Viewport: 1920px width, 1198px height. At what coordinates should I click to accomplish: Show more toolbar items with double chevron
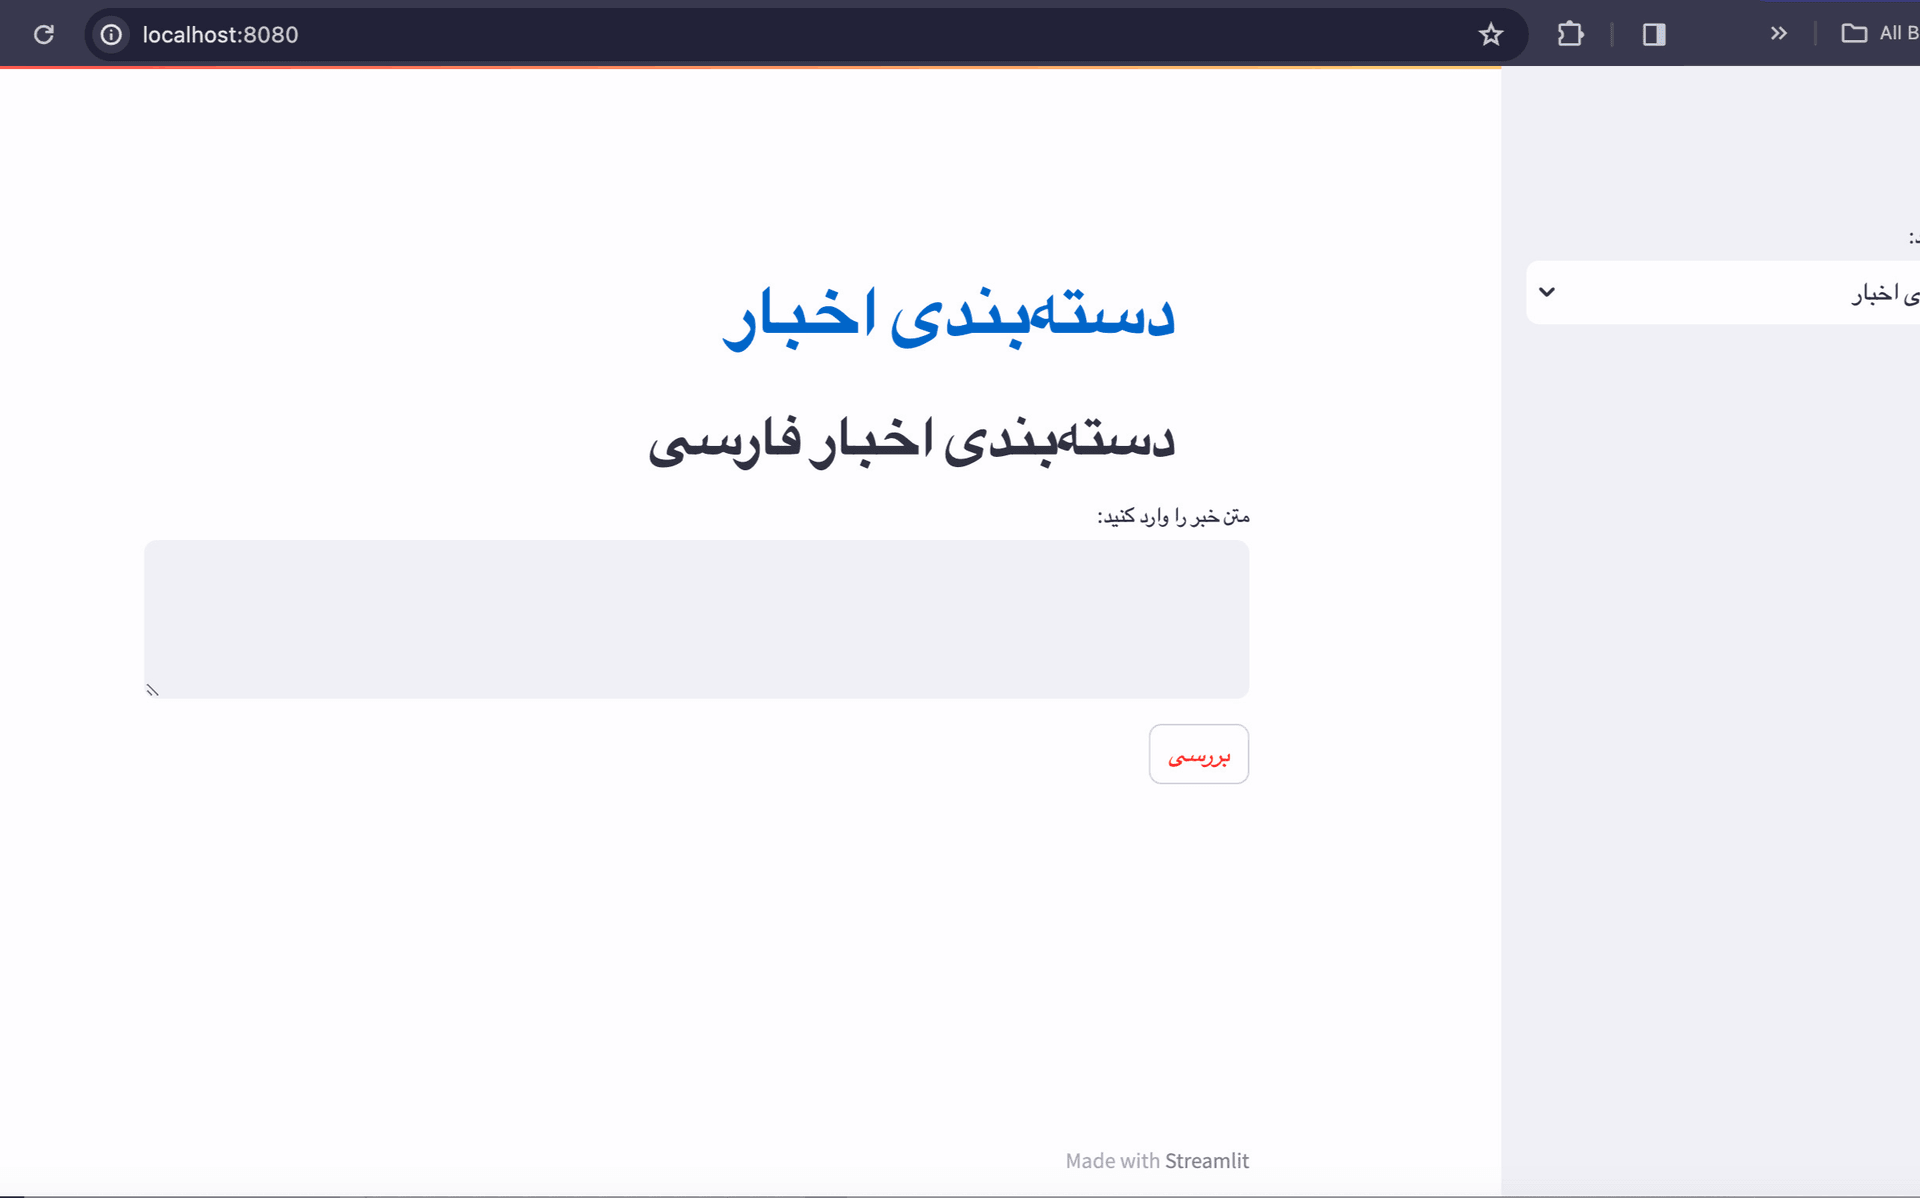click(x=1778, y=33)
